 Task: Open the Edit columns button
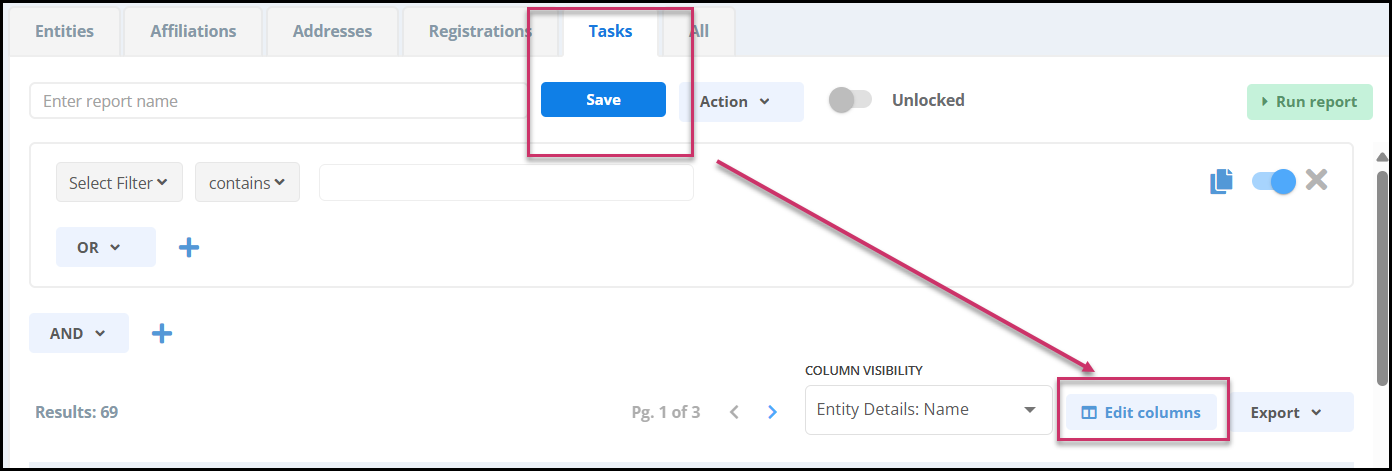click(x=1141, y=412)
